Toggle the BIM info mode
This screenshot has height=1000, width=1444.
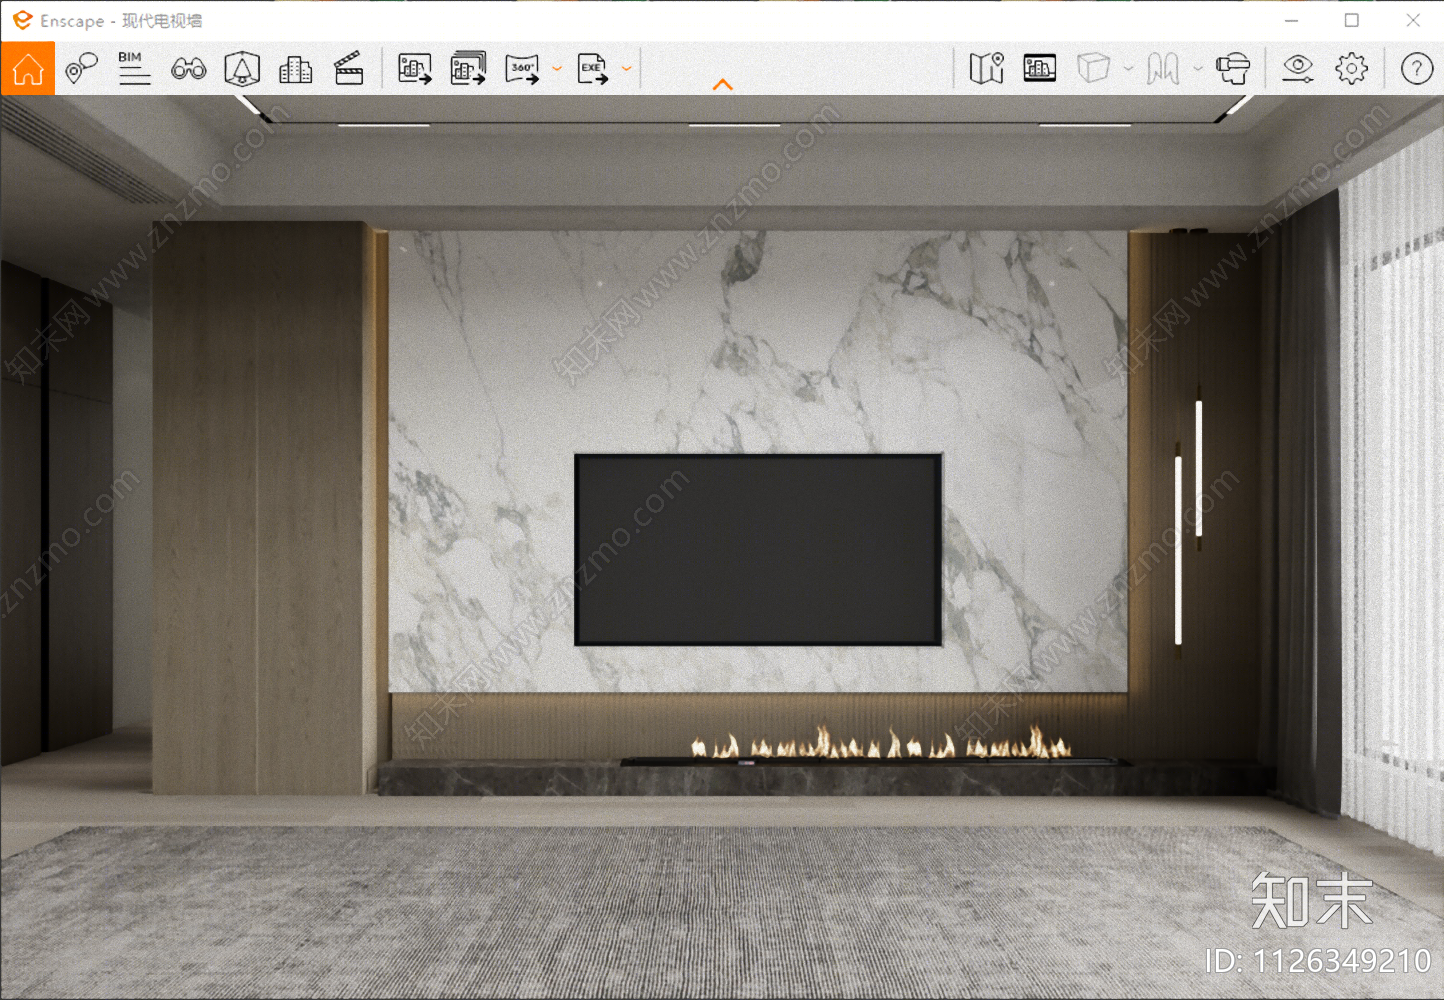134,68
